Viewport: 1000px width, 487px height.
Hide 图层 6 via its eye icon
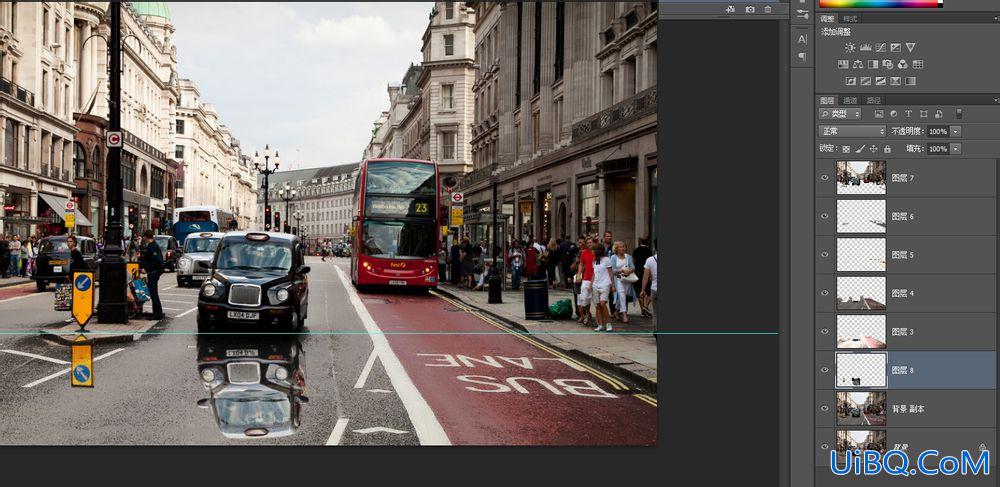(x=825, y=216)
